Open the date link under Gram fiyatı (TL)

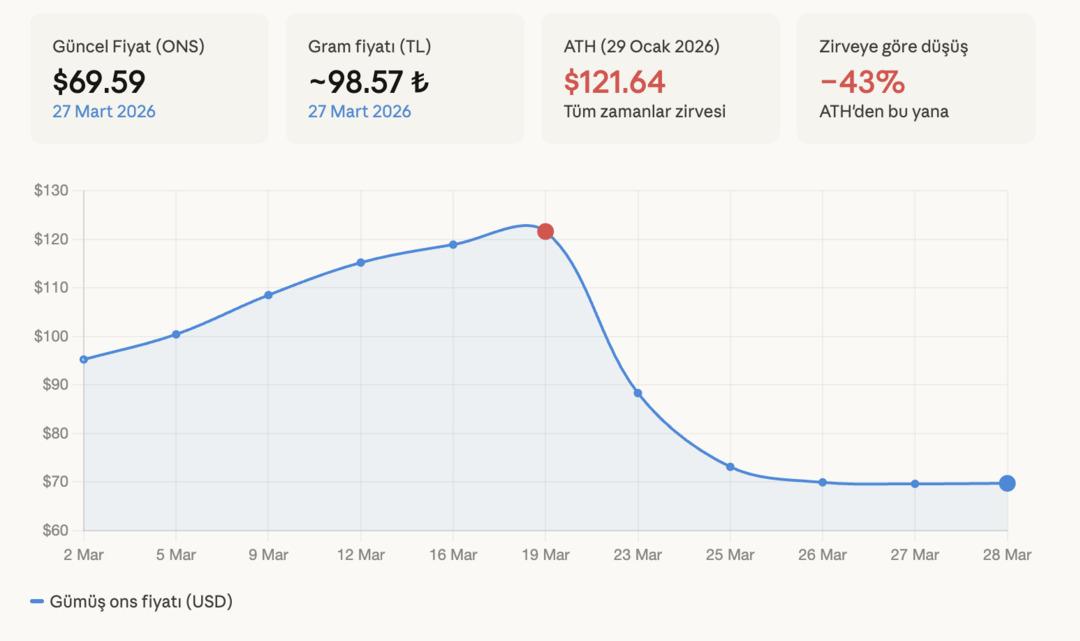tap(359, 111)
